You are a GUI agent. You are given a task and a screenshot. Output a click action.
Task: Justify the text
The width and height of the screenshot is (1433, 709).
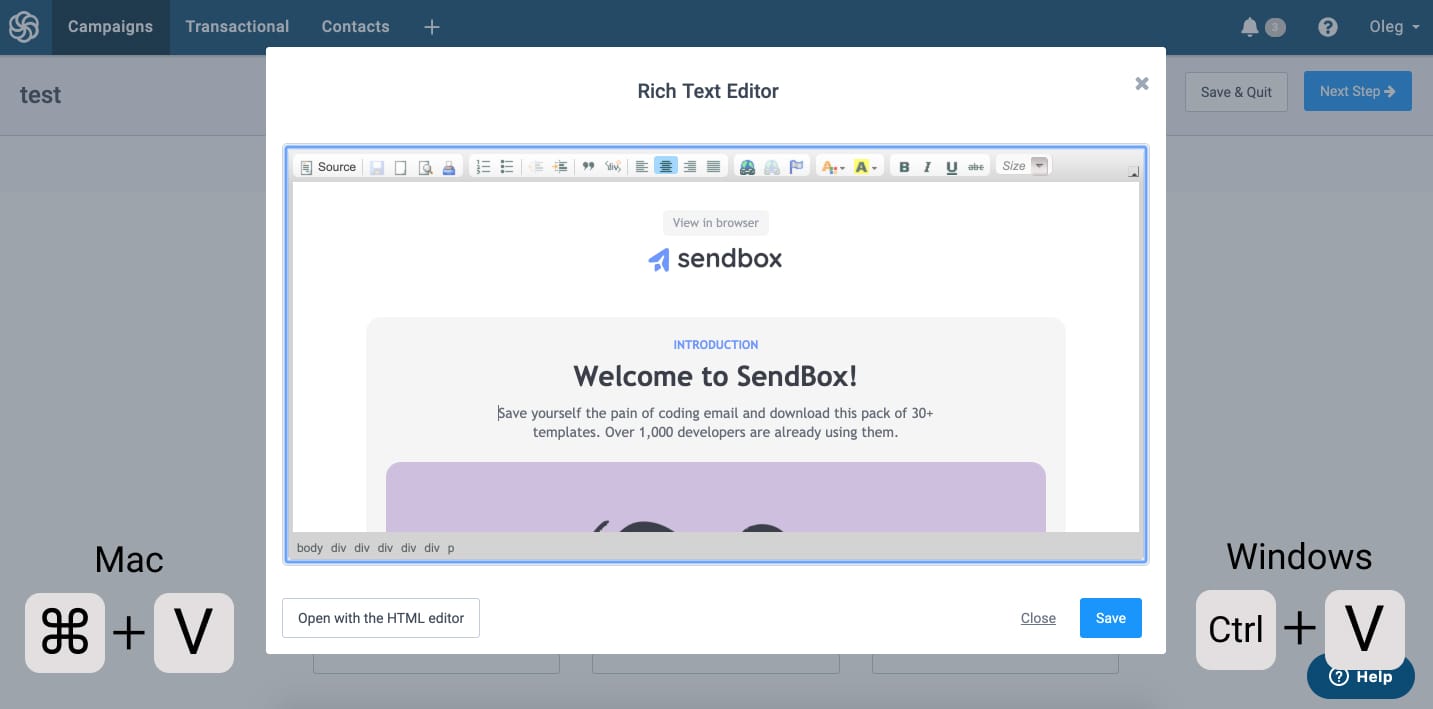(714, 167)
